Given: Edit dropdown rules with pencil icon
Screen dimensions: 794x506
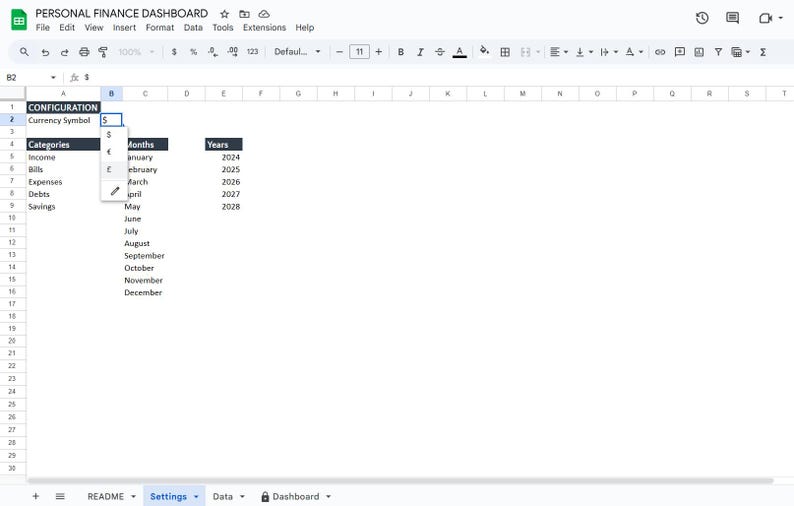Looking at the screenshot, I should (115, 191).
